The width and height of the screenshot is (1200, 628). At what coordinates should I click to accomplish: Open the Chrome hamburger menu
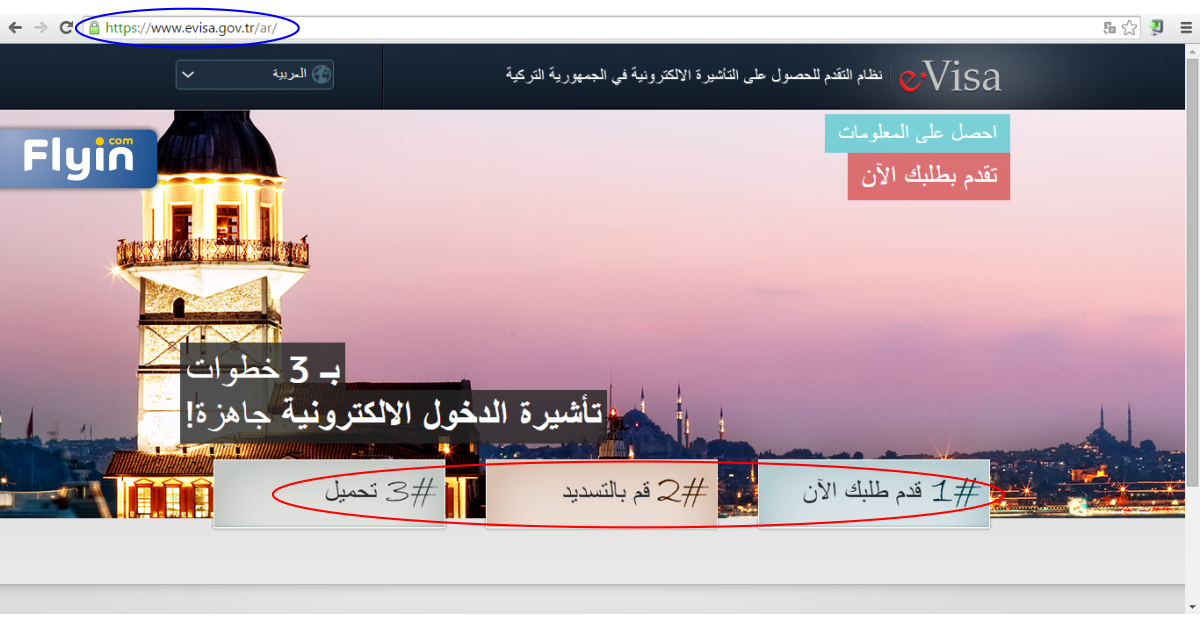(1185, 28)
